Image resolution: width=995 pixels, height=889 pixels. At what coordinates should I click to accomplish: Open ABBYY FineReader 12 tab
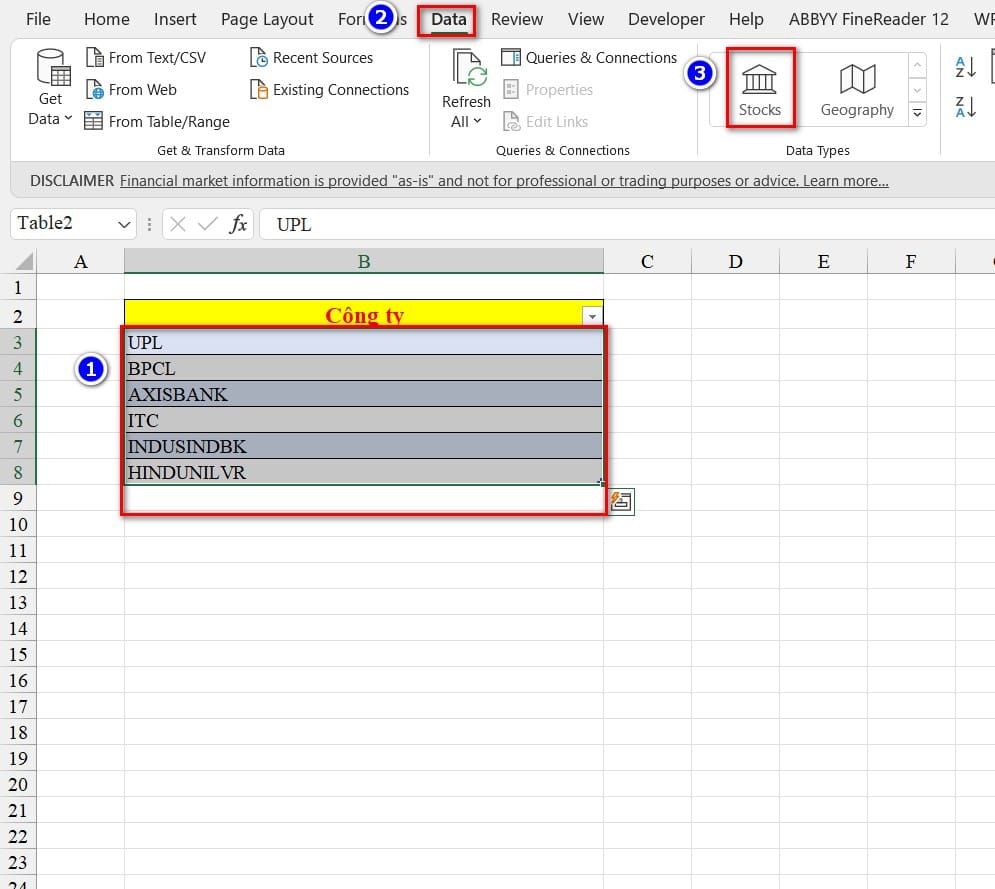click(868, 20)
